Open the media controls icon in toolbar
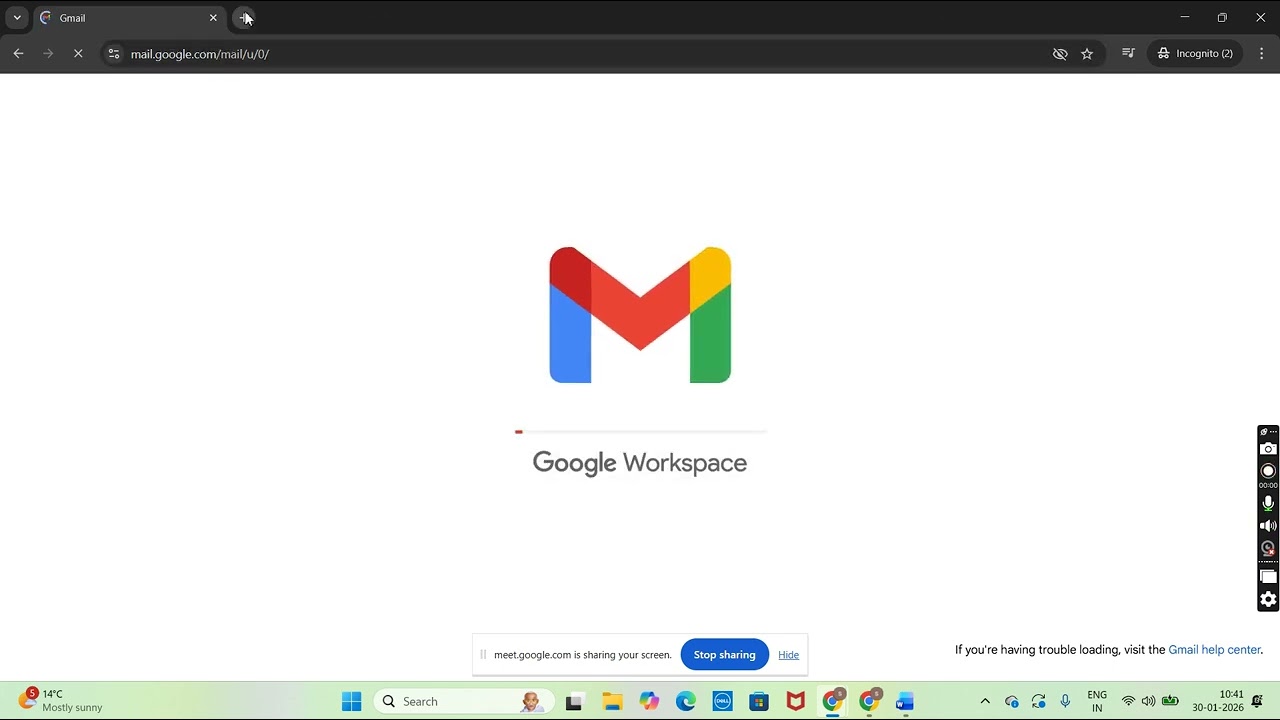Image resolution: width=1280 pixels, height=720 pixels. tap(1128, 53)
